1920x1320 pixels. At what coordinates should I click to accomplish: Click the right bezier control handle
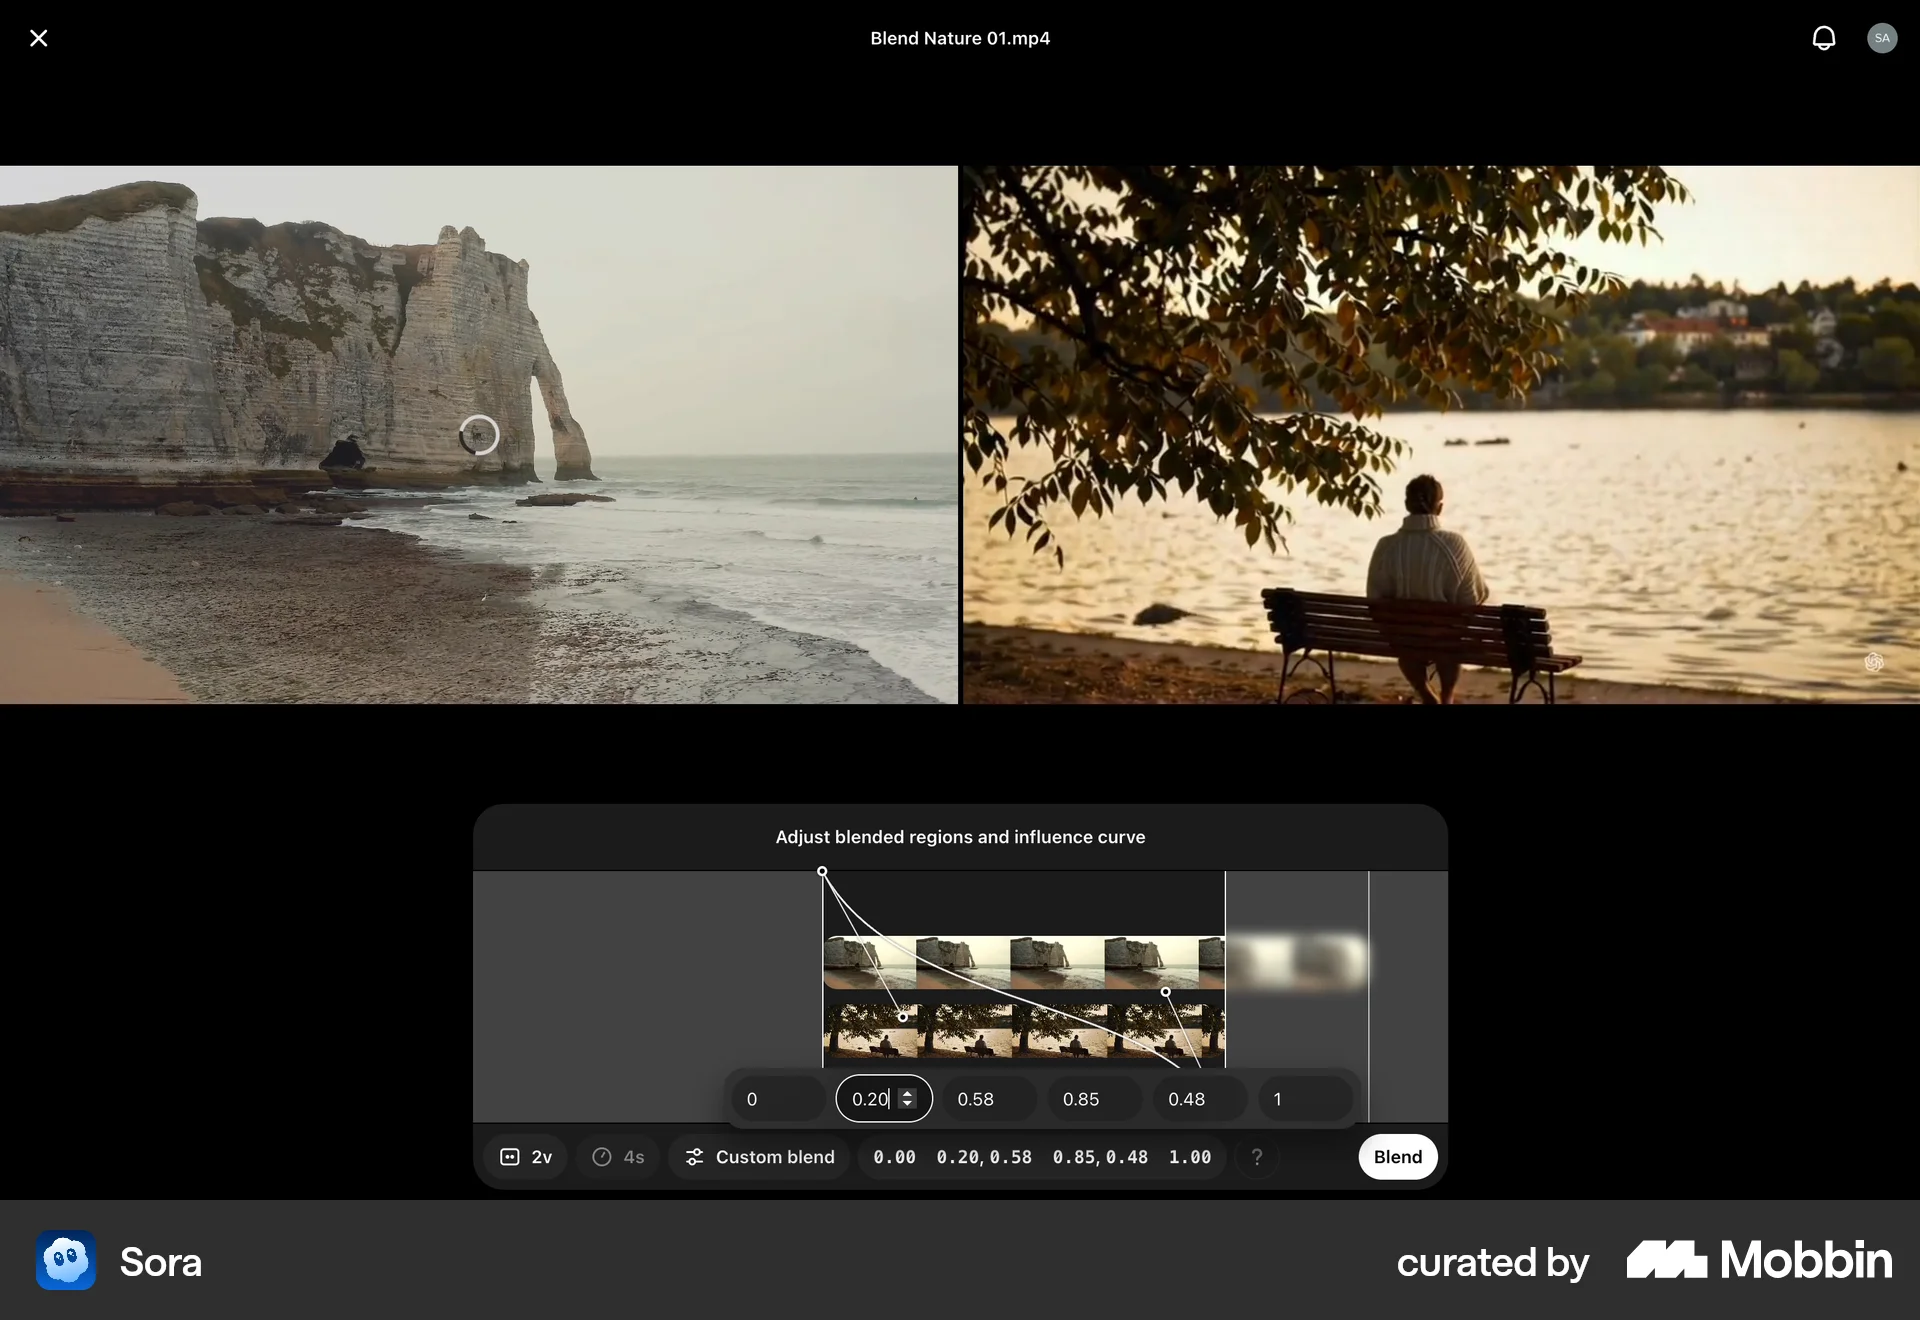[1165, 992]
